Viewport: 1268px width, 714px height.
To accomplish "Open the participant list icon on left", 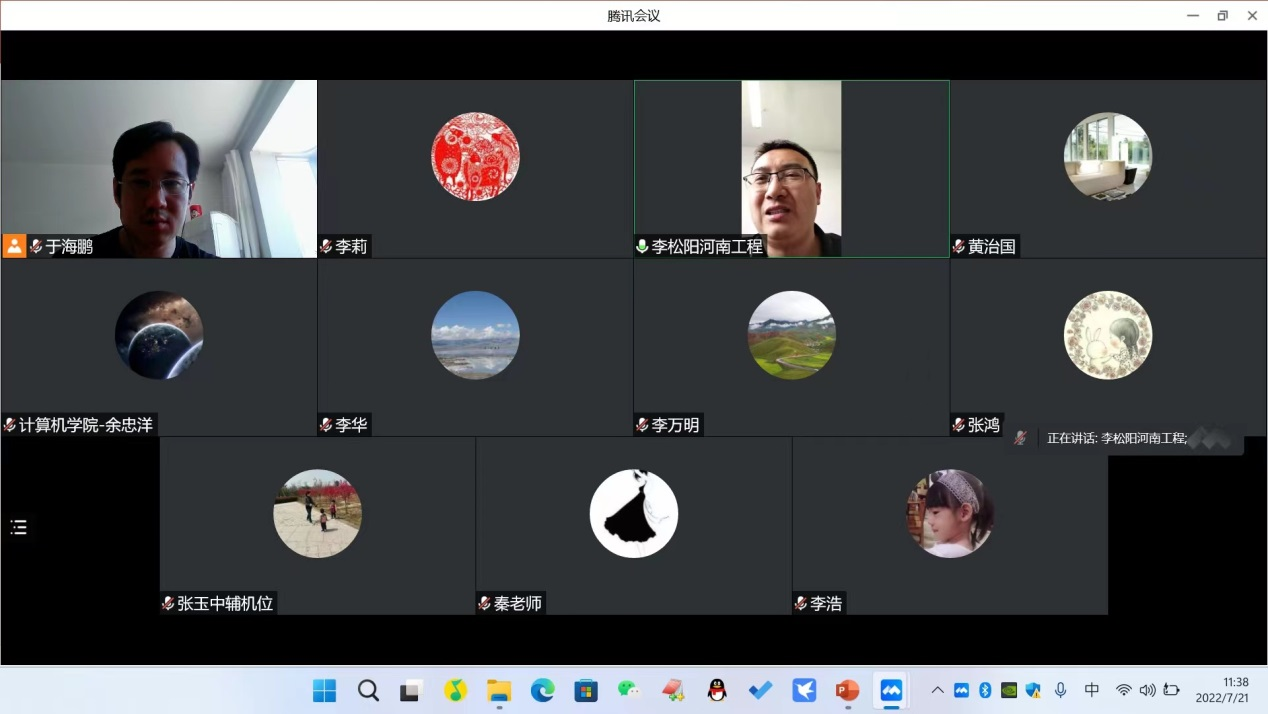I will [x=19, y=527].
